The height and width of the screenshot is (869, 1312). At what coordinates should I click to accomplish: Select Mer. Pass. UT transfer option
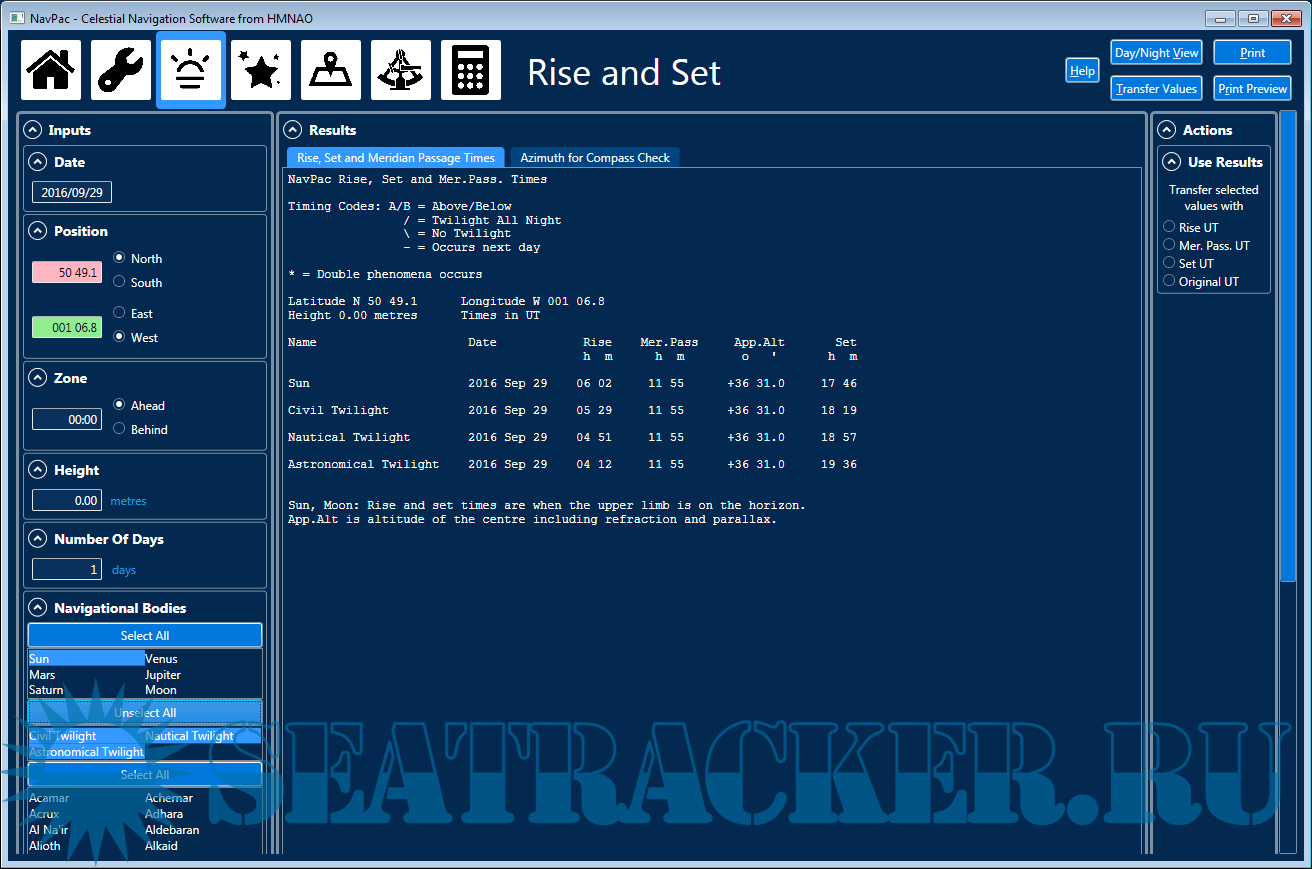pyautogui.click(x=1169, y=245)
